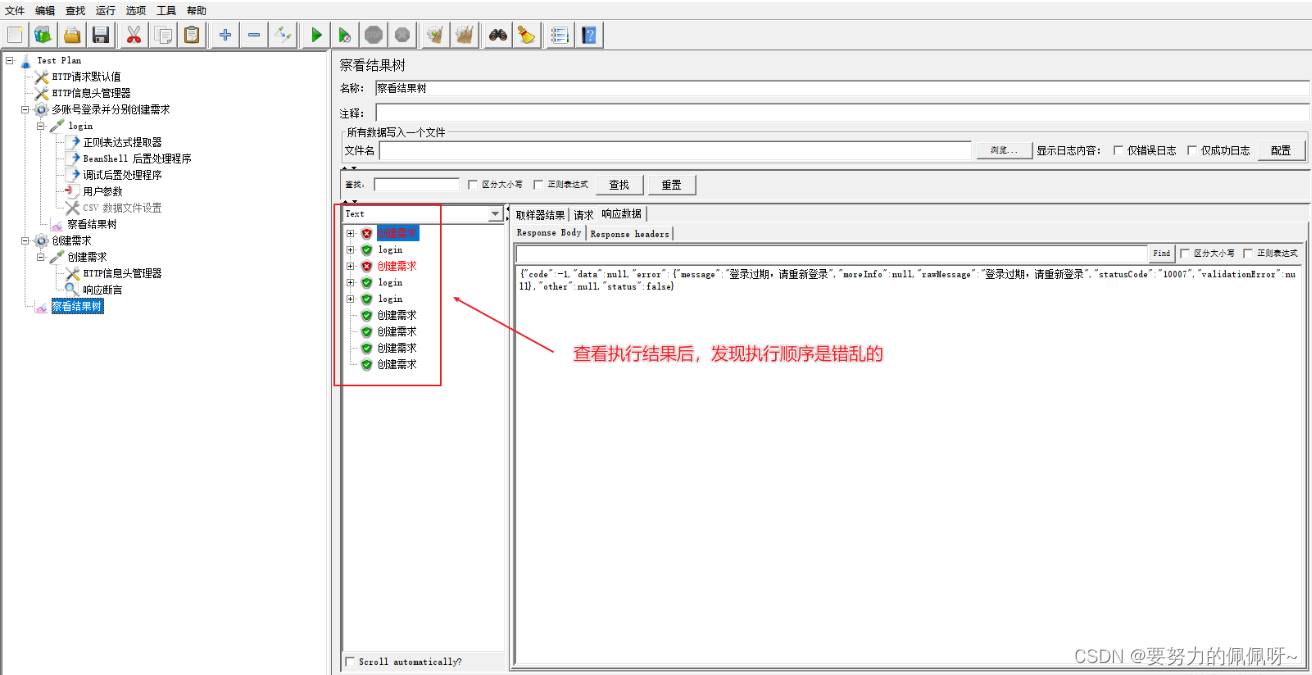The height and width of the screenshot is (675, 1312).
Task: Select BeanShell 后置处理程序 element
Action: tap(137, 158)
